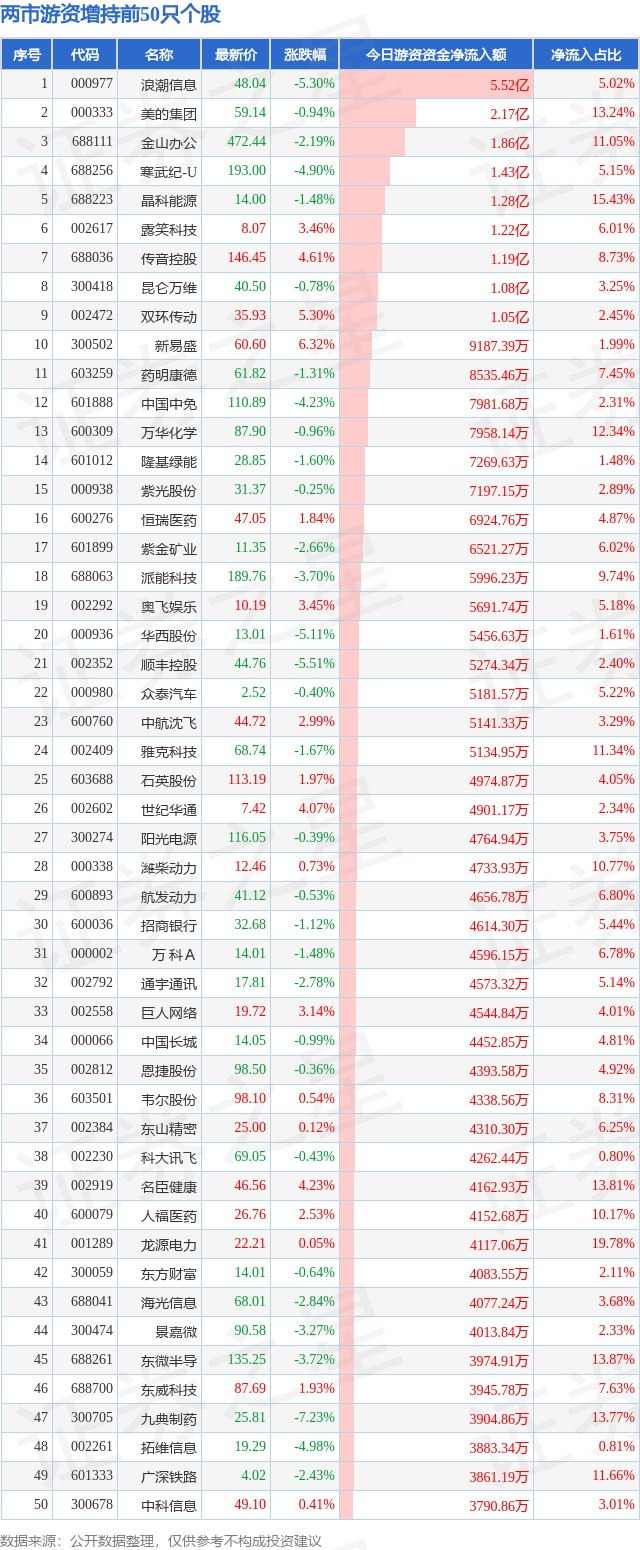Select stock name 药明康德
The image size is (640, 1550).
(x=170, y=375)
